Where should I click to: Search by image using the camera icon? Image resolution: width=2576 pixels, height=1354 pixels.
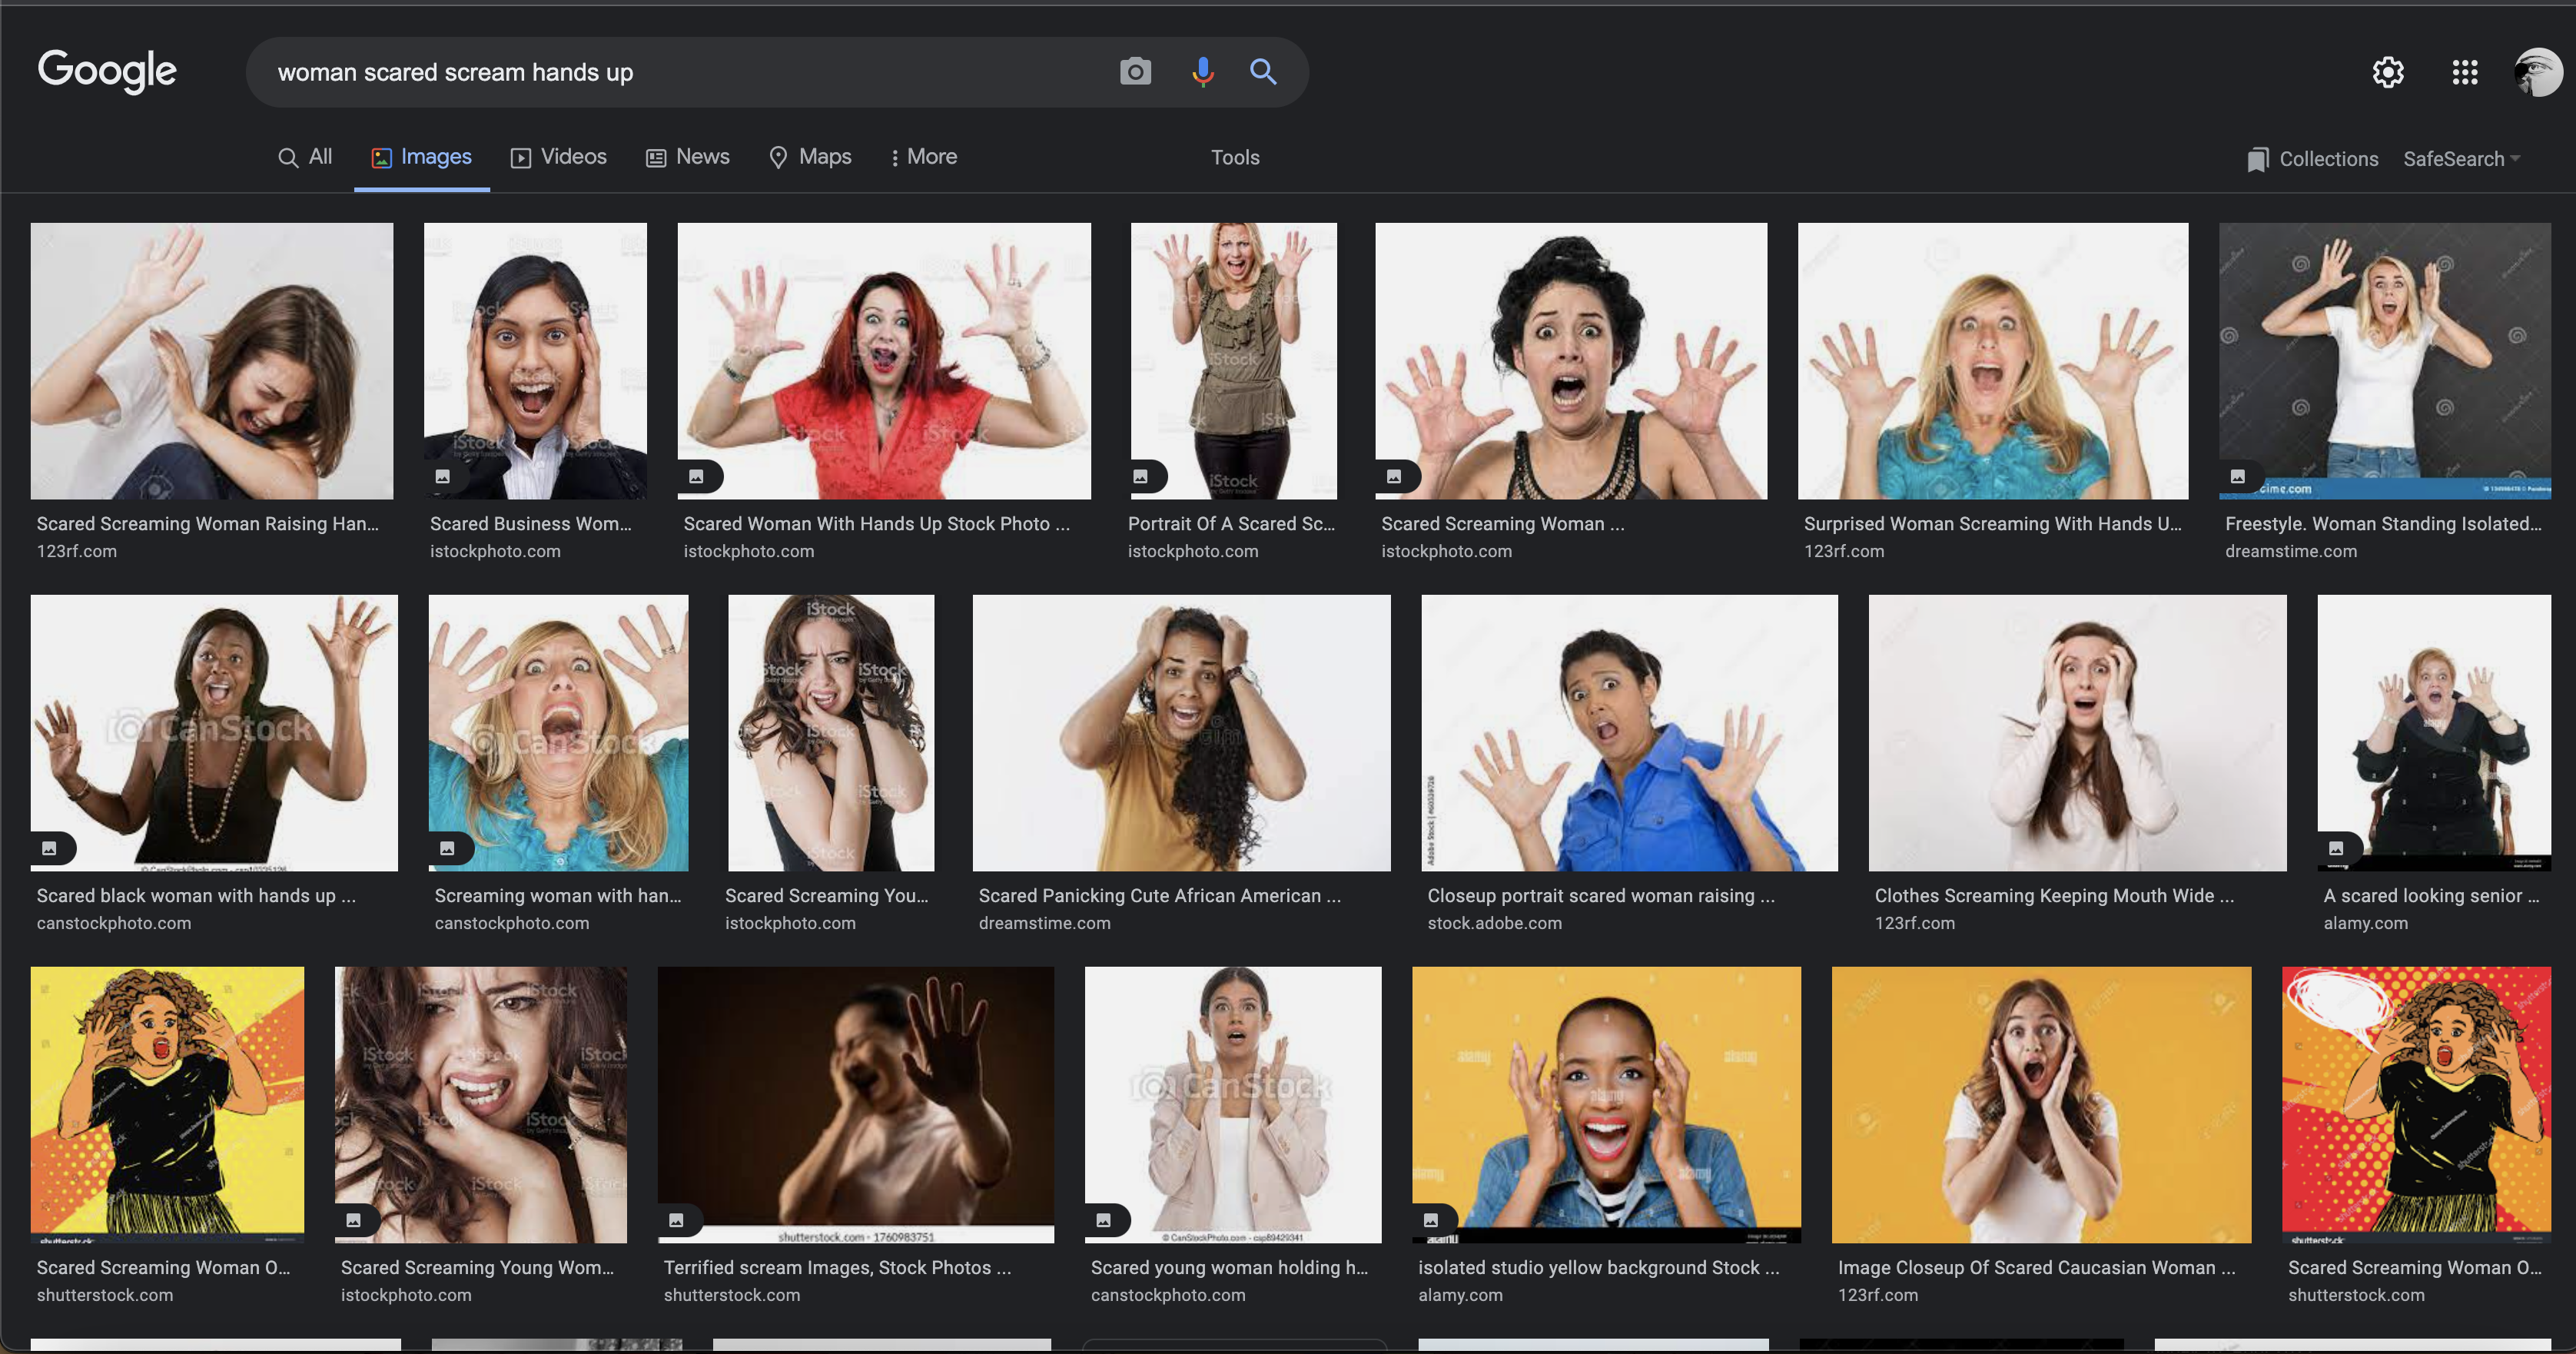[x=1135, y=72]
